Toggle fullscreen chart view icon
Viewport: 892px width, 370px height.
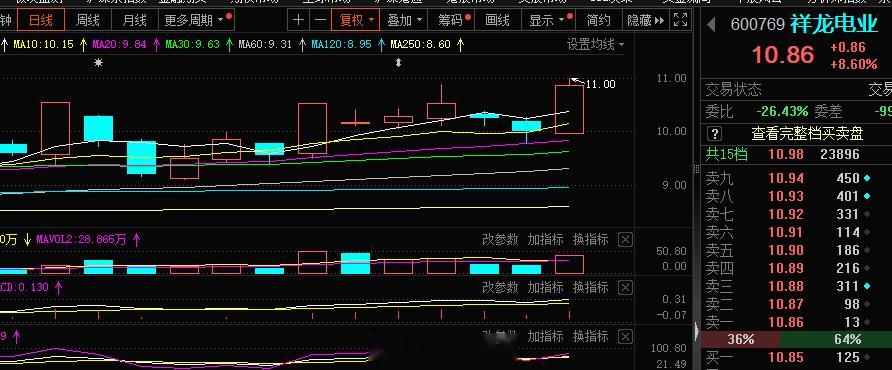680,20
